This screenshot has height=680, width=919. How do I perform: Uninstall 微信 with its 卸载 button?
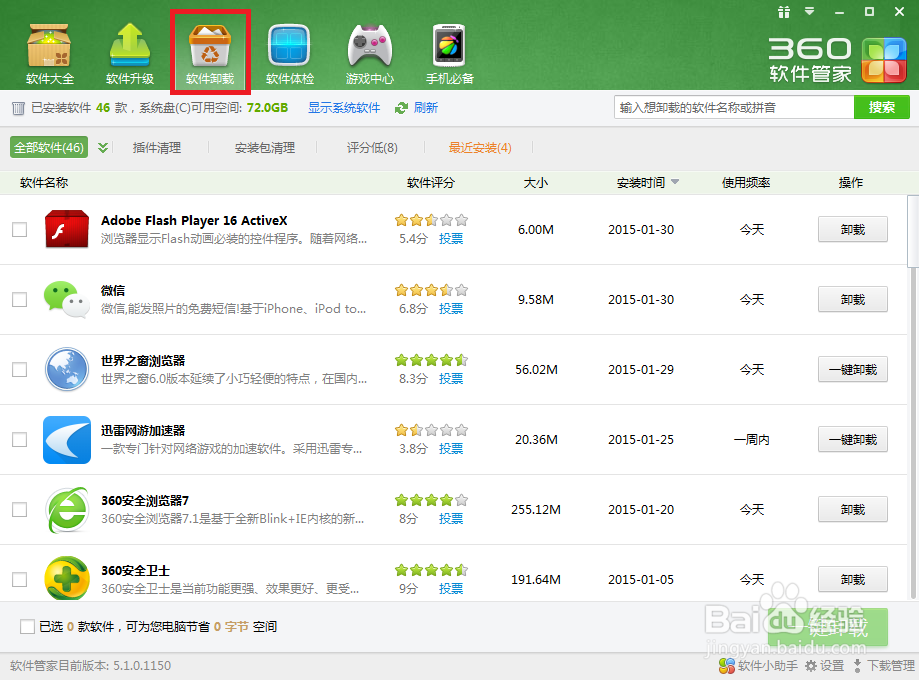(853, 300)
